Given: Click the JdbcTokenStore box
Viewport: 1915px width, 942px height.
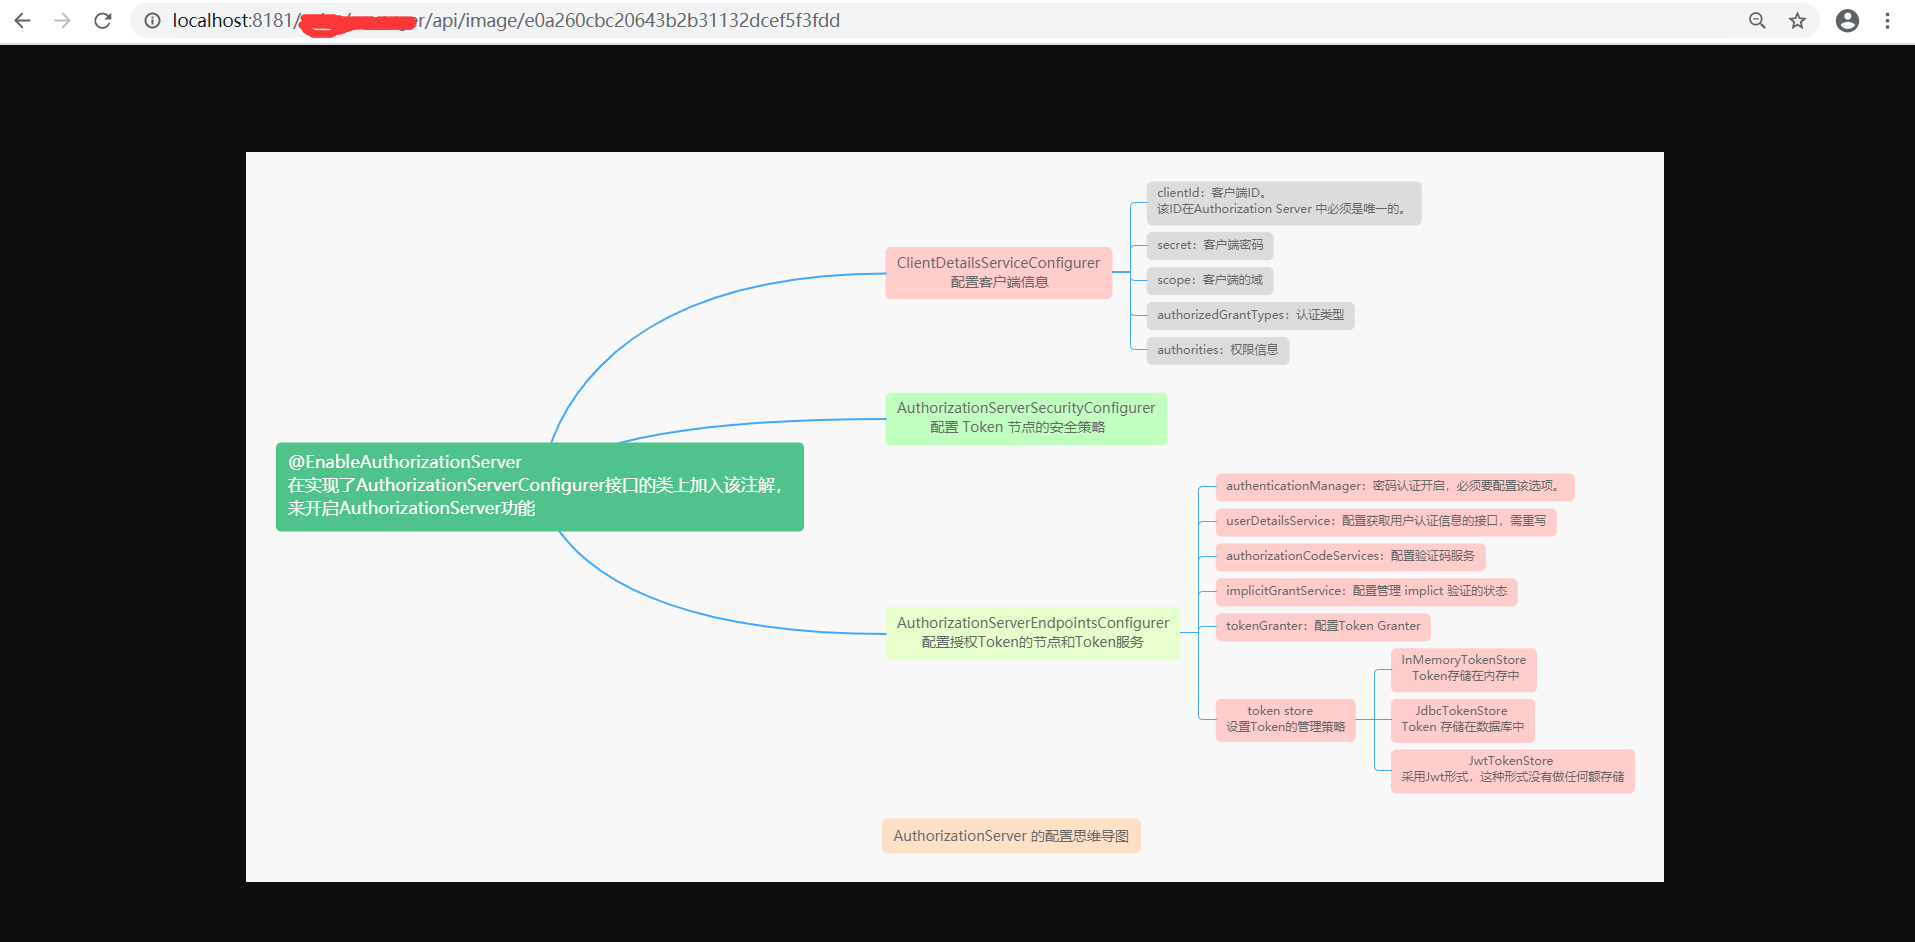Looking at the screenshot, I should 1463,720.
